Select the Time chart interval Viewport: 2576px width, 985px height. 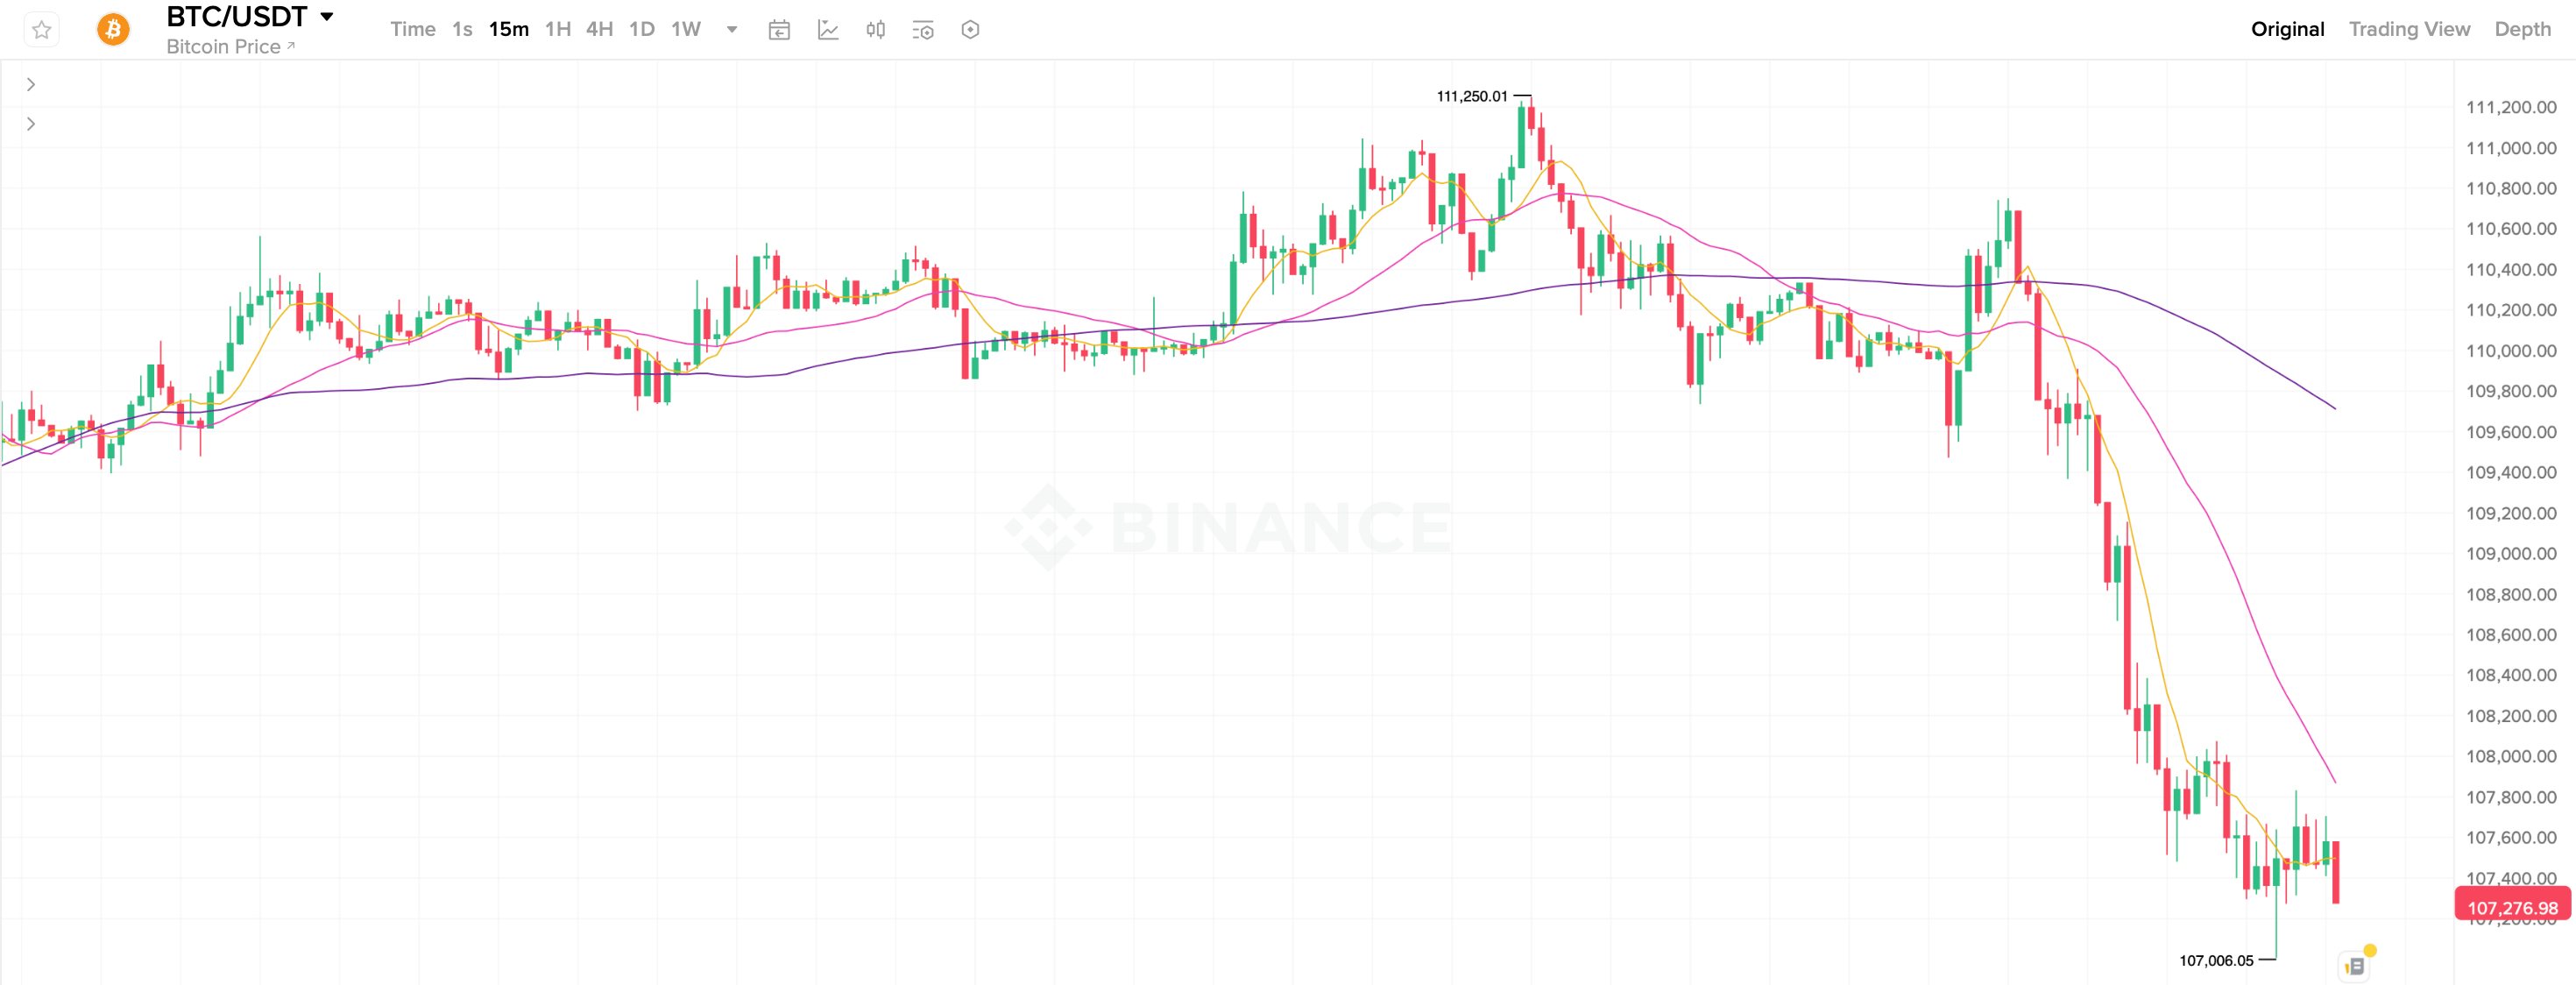tap(412, 30)
